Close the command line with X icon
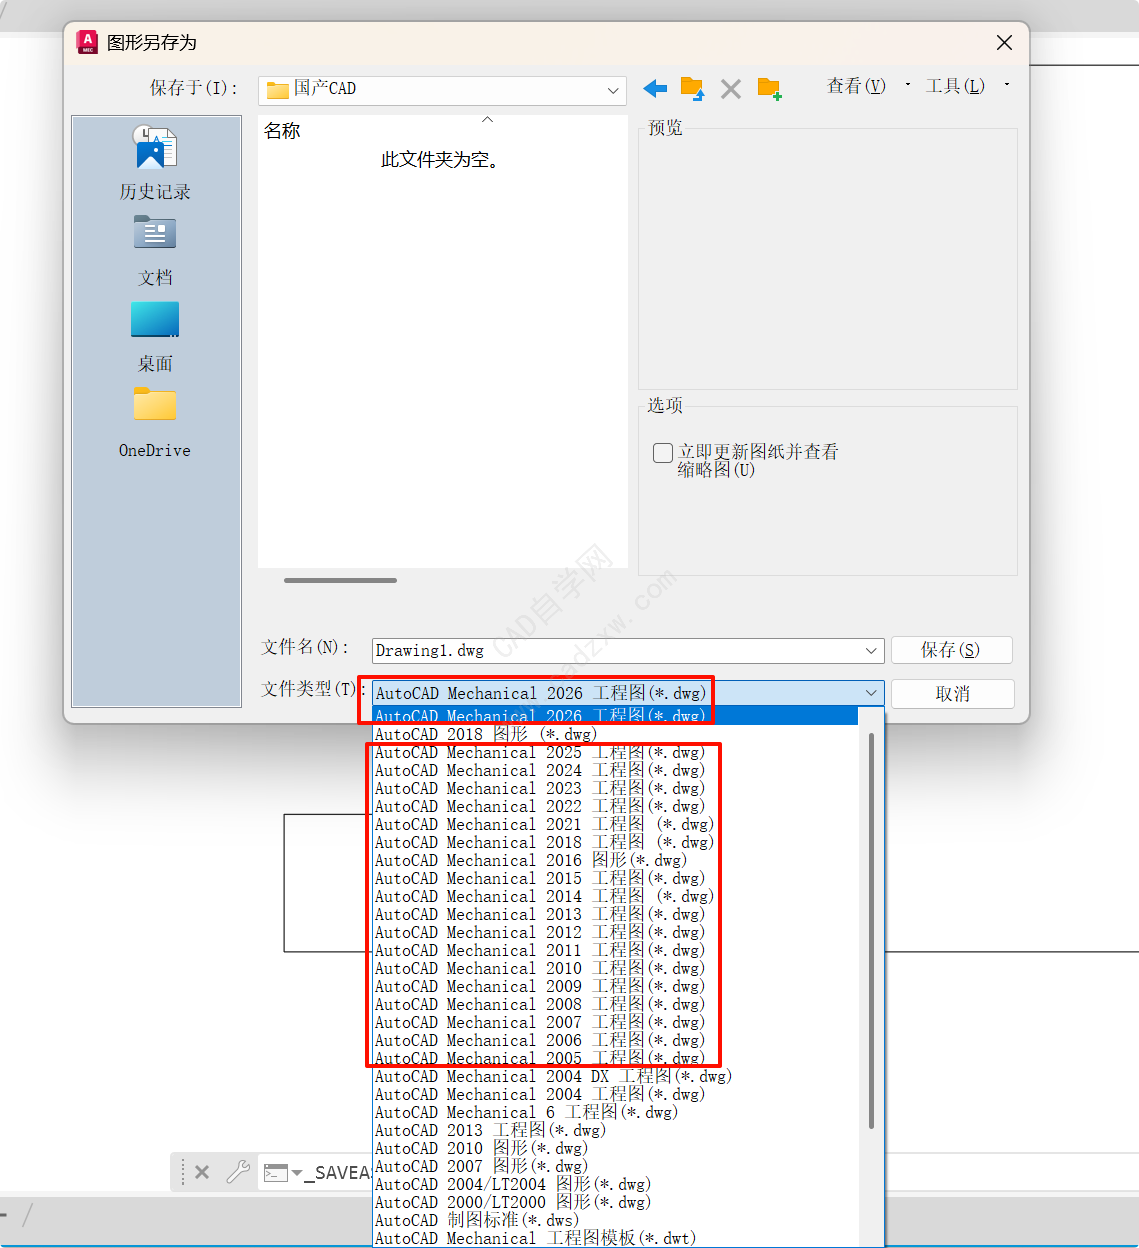Viewport: 1139px width, 1248px height. (x=202, y=1172)
